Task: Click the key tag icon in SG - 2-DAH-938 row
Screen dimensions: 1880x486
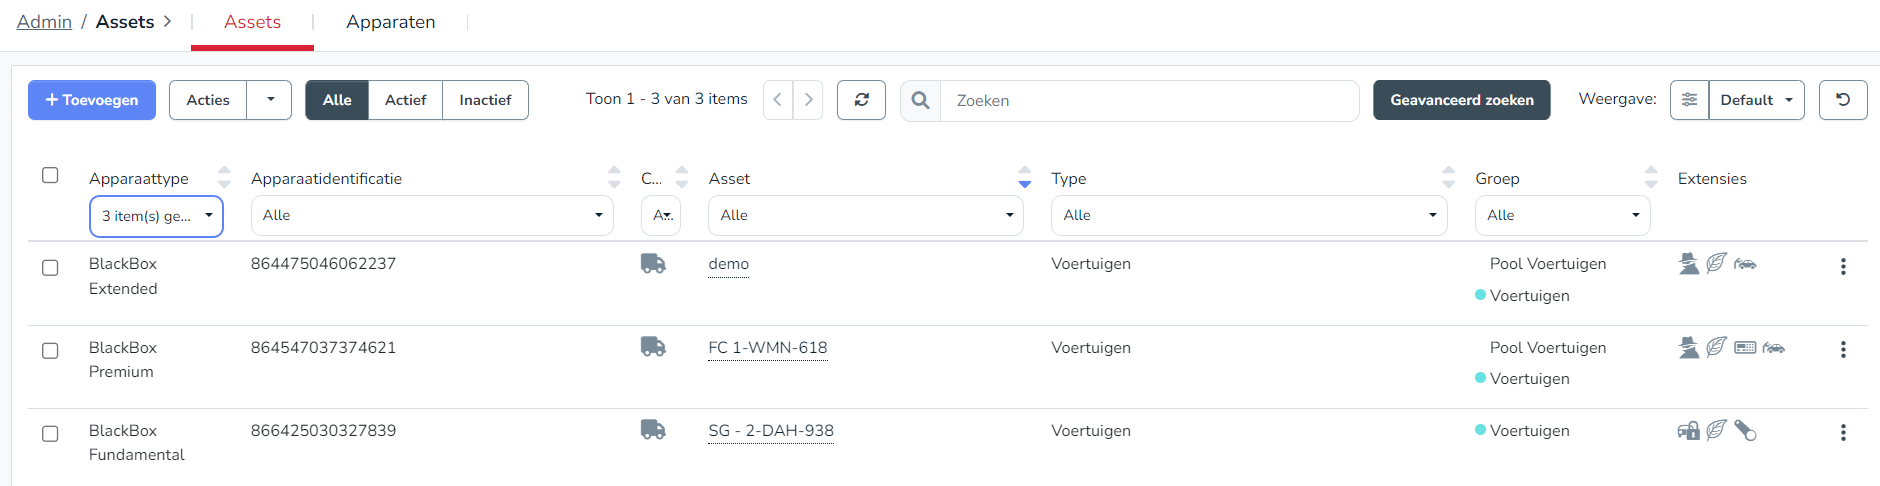Action: point(1745,430)
